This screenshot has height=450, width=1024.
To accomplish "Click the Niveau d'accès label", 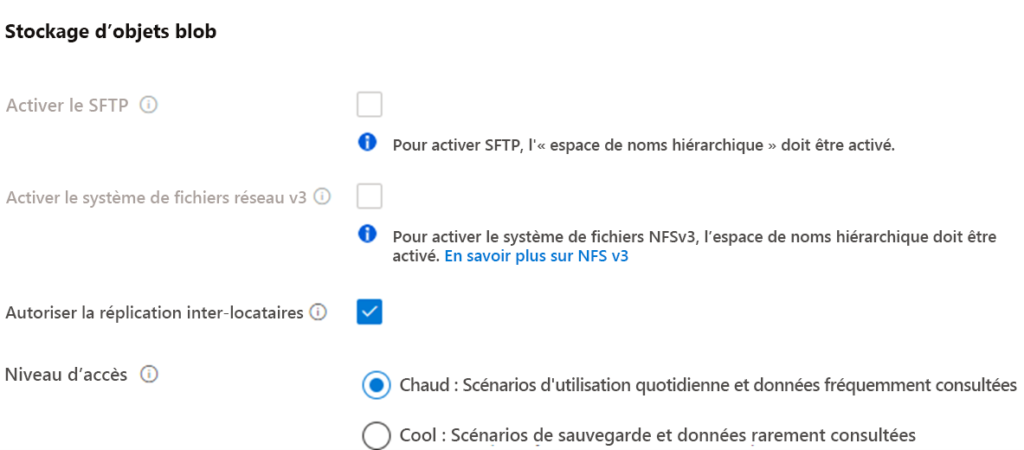I will tap(66, 375).
